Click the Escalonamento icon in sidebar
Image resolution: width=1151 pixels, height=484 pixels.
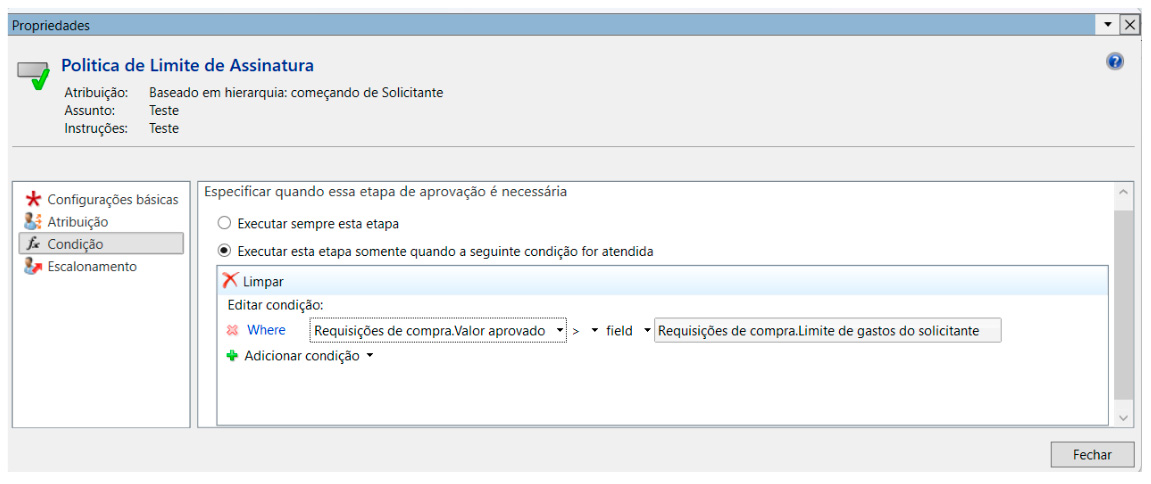pos(33,266)
